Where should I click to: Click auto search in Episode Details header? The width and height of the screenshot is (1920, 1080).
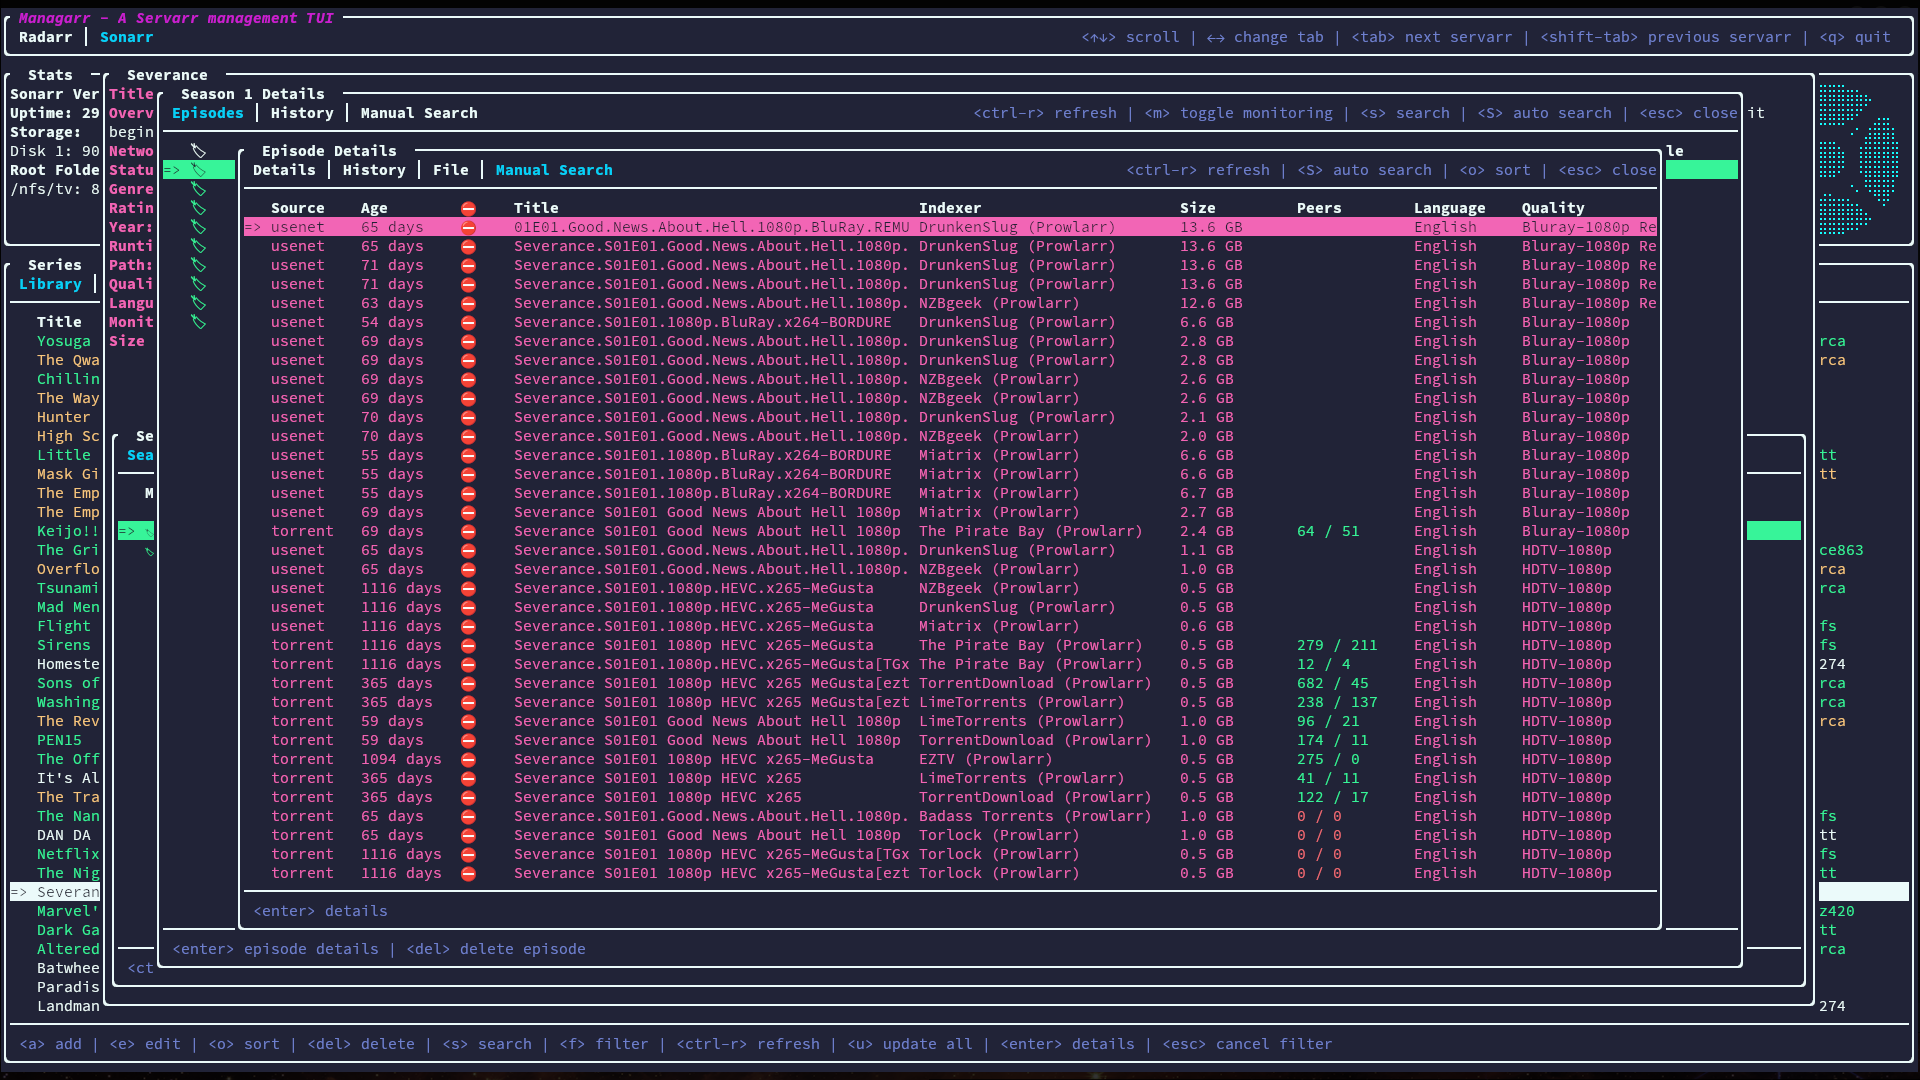pos(1364,170)
